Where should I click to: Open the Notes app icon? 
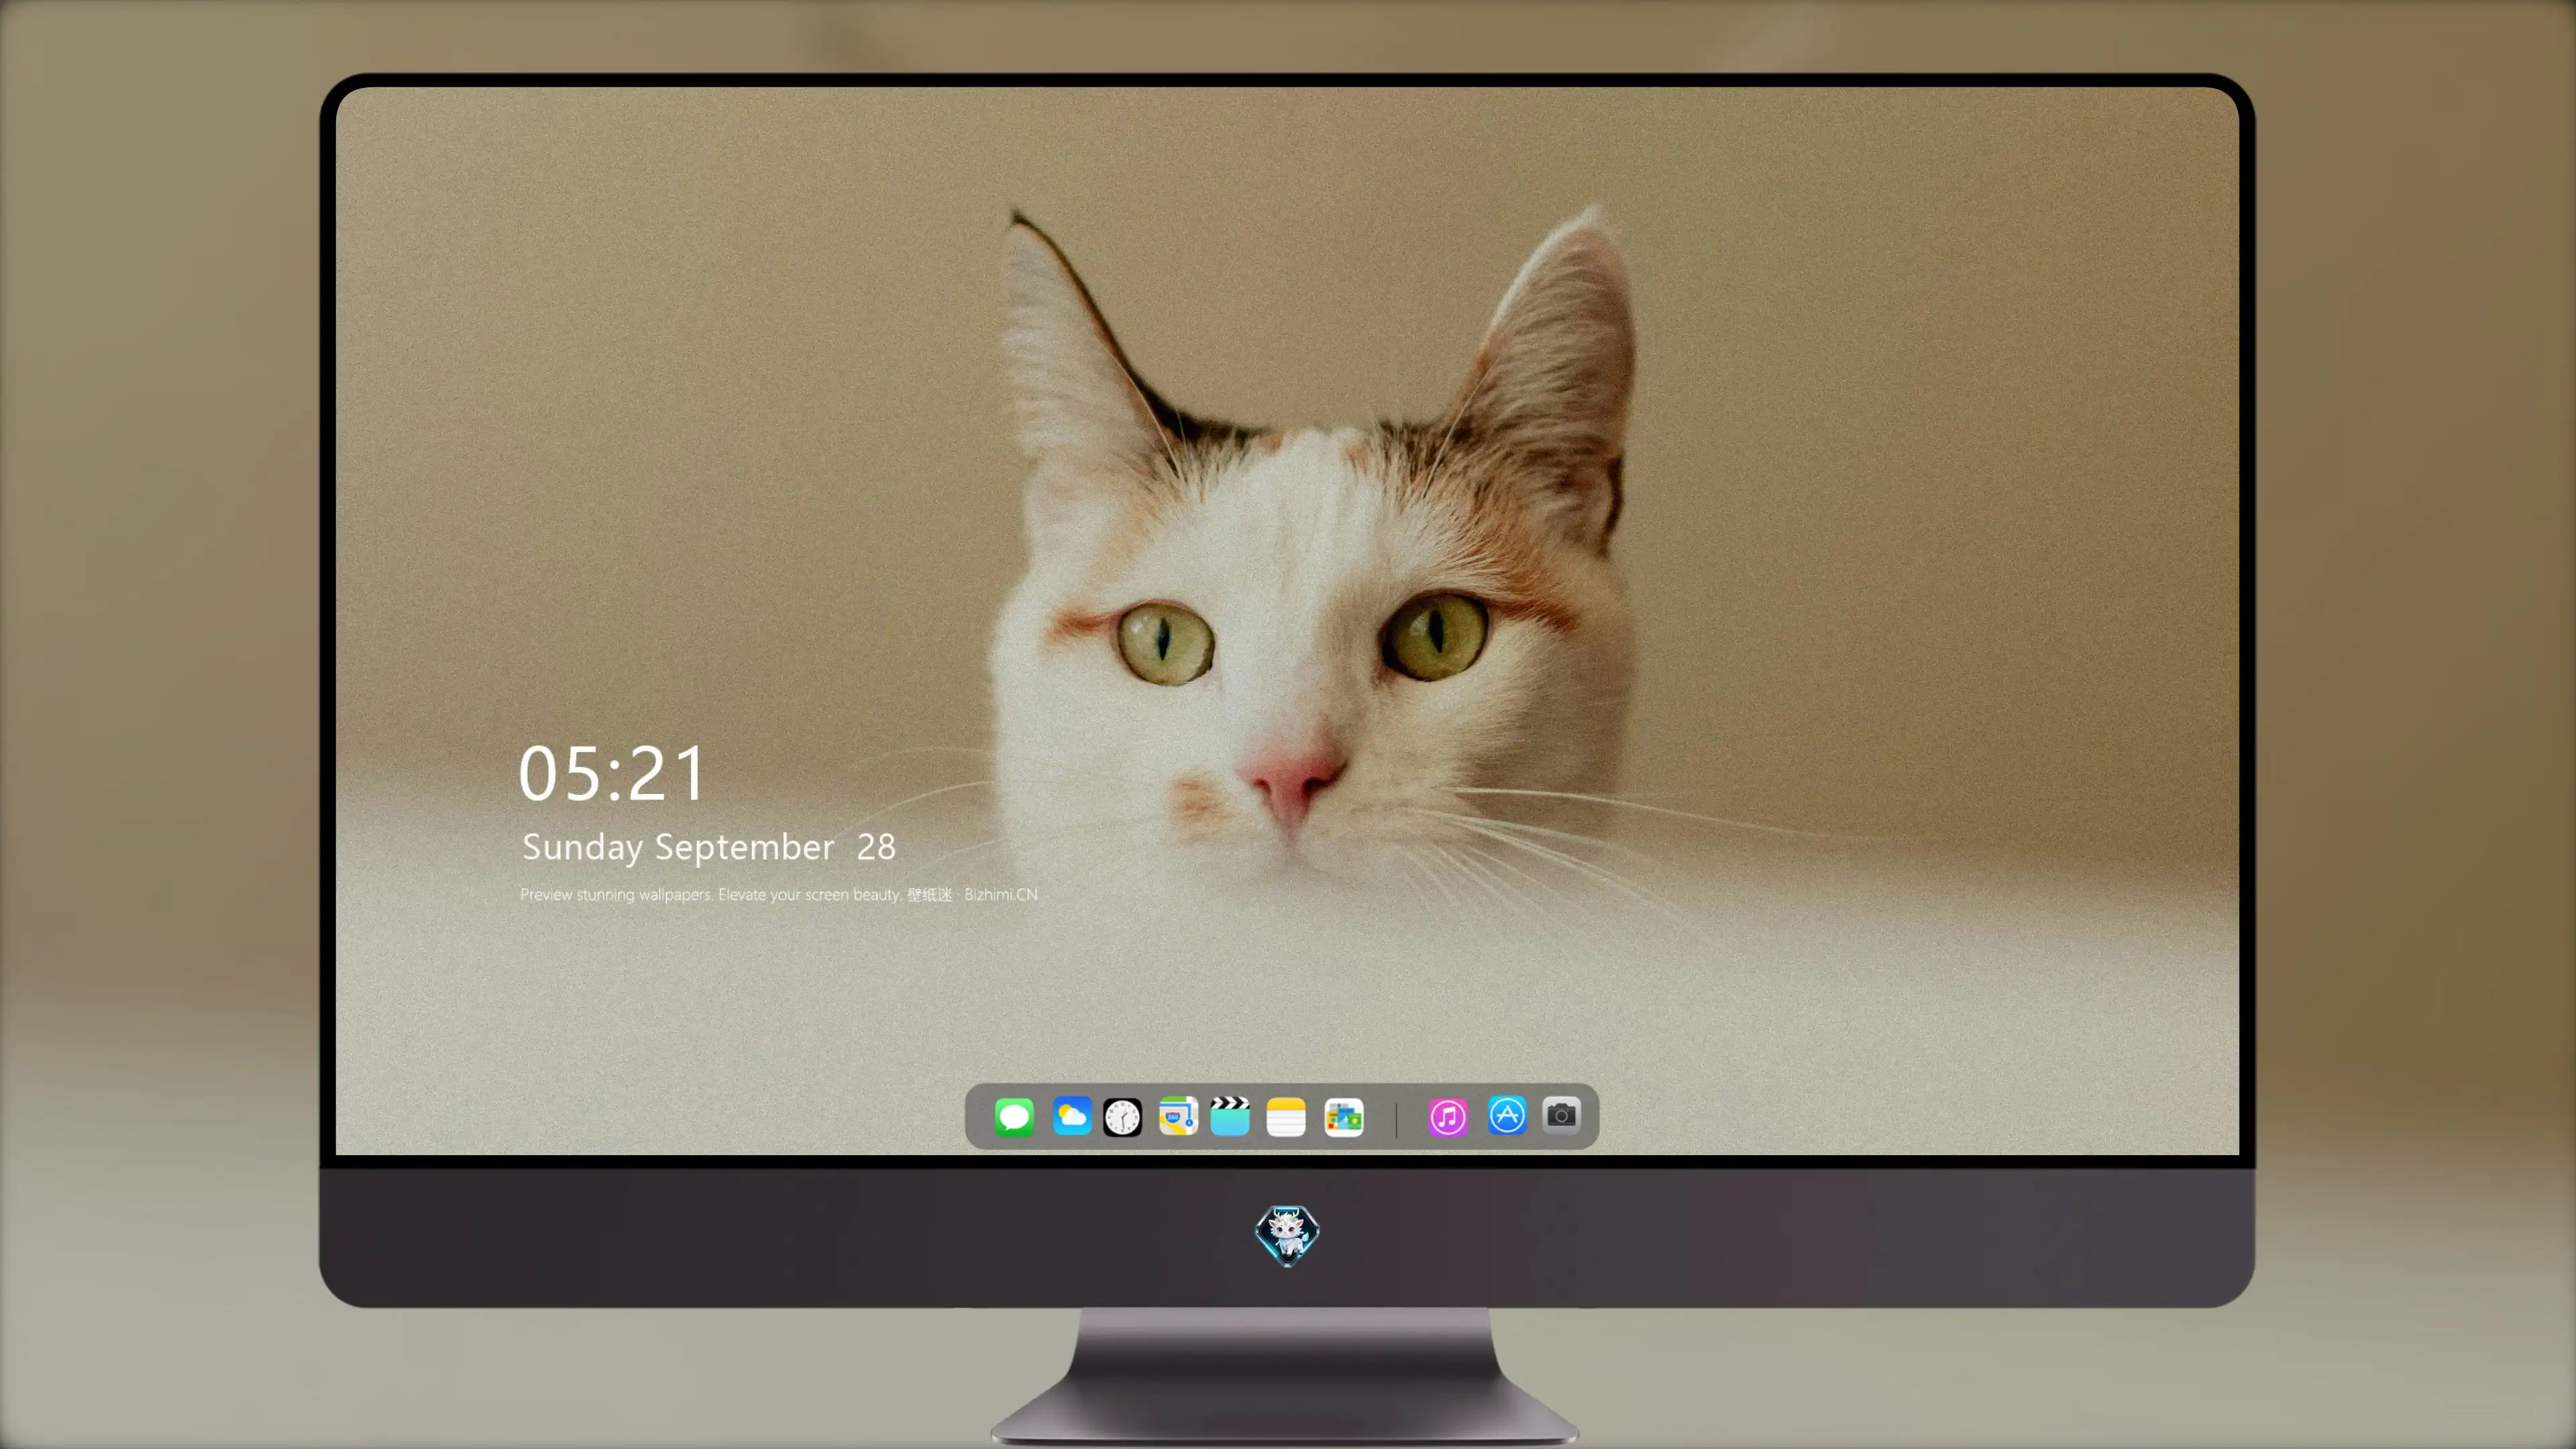[x=1286, y=1117]
